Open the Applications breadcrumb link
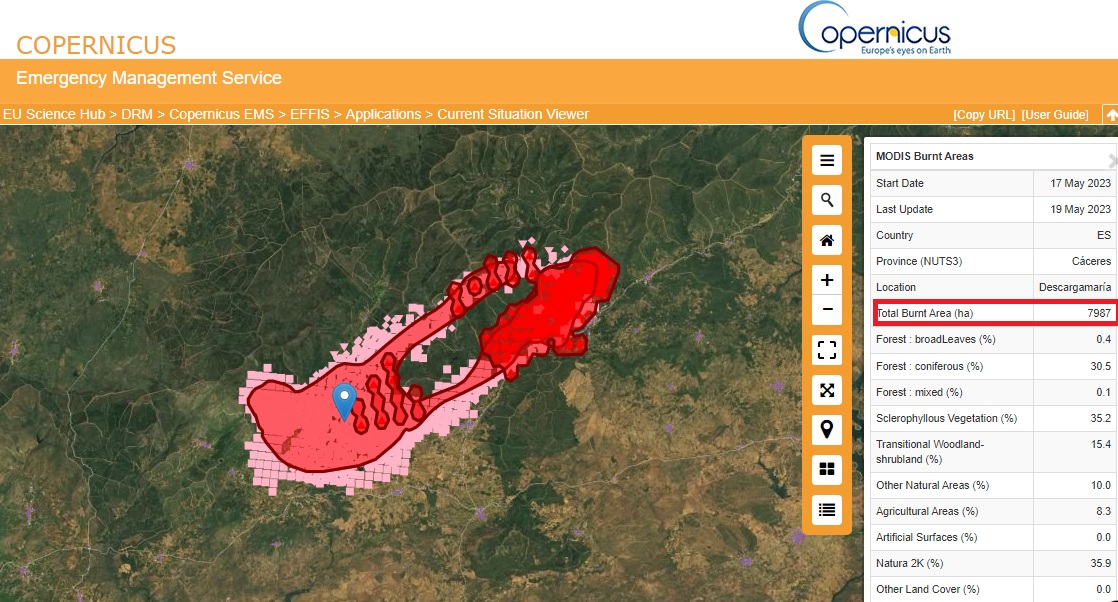 click(x=383, y=114)
